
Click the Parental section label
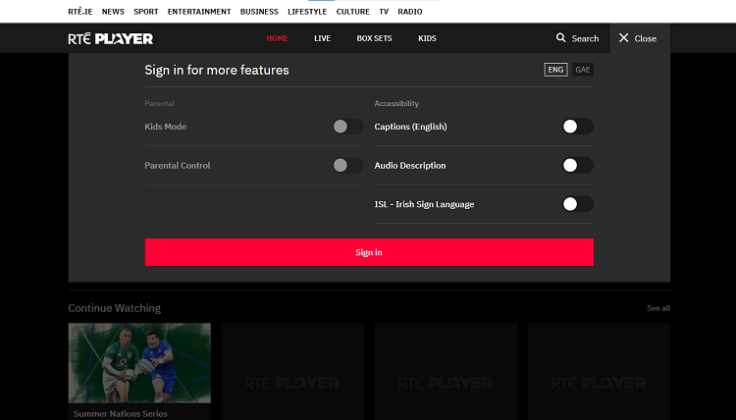(159, 103)
